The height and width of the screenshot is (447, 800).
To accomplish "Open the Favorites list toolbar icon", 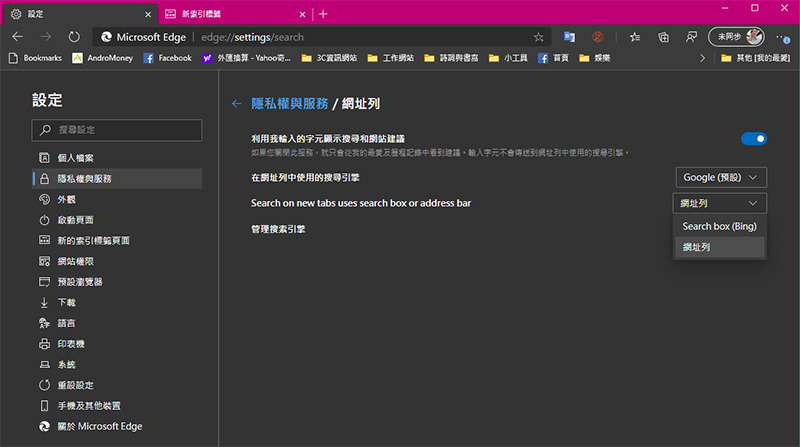I will (635, 37).
